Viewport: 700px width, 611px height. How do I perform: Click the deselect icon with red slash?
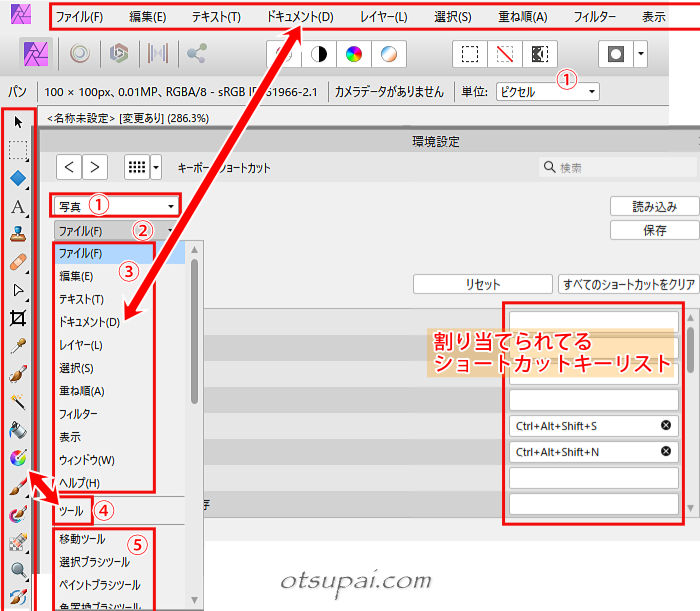click(505, 54)
